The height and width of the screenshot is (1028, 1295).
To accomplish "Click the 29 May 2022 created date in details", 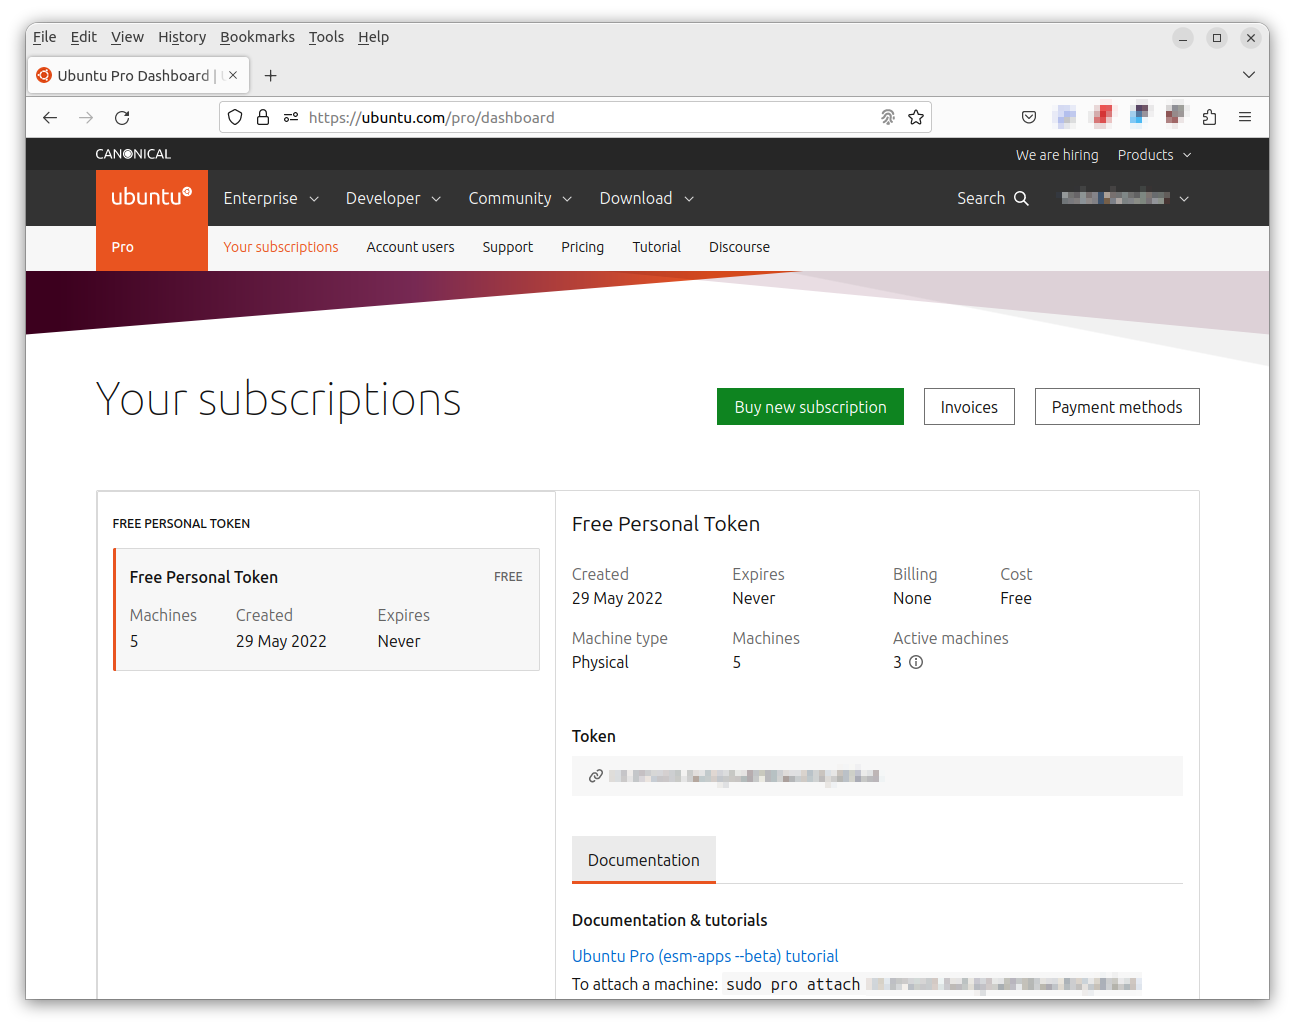I will click(x=617, y=598).
